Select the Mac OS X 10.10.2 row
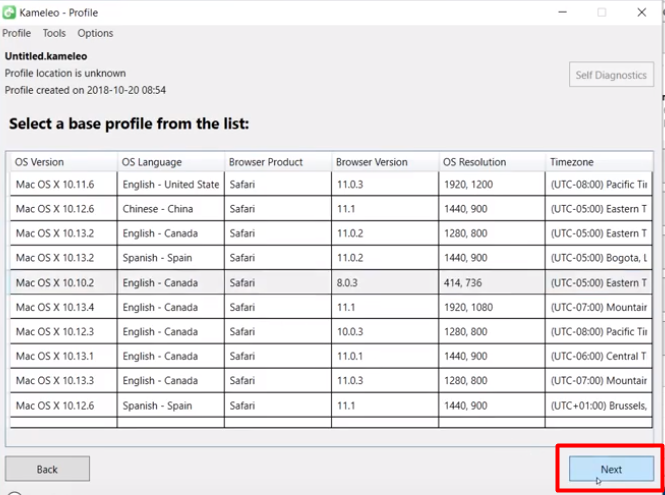This screenshot has width=665, height=495. click(331, 282)
